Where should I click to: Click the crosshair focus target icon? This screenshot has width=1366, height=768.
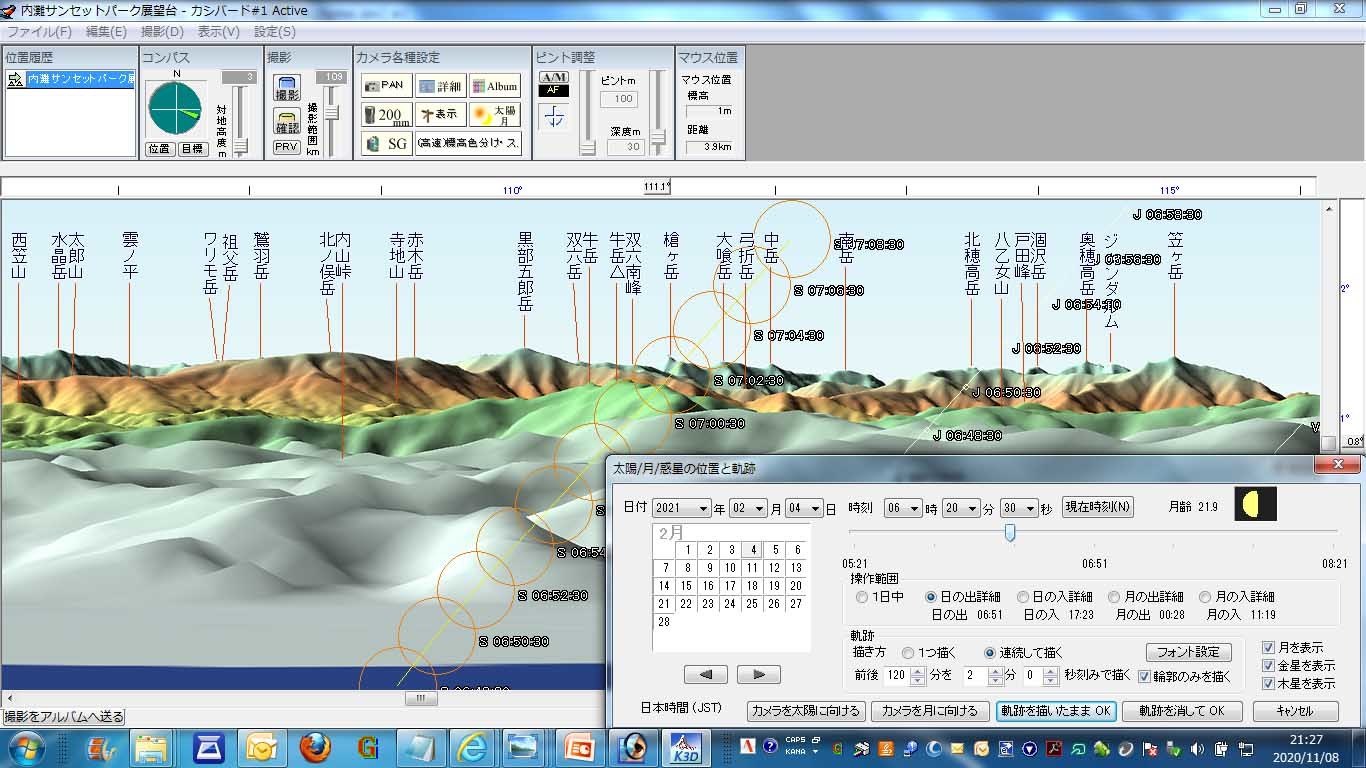point(554,117)
